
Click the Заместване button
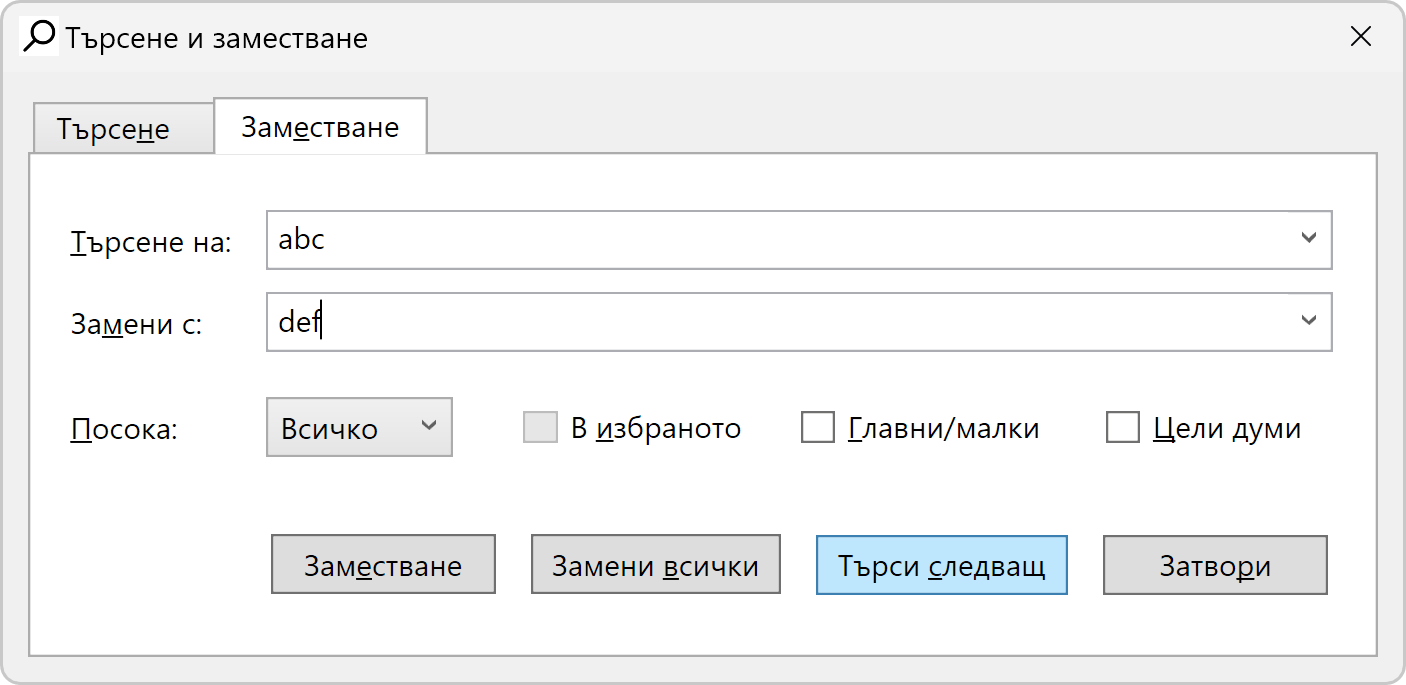click(x=383, y=565)
